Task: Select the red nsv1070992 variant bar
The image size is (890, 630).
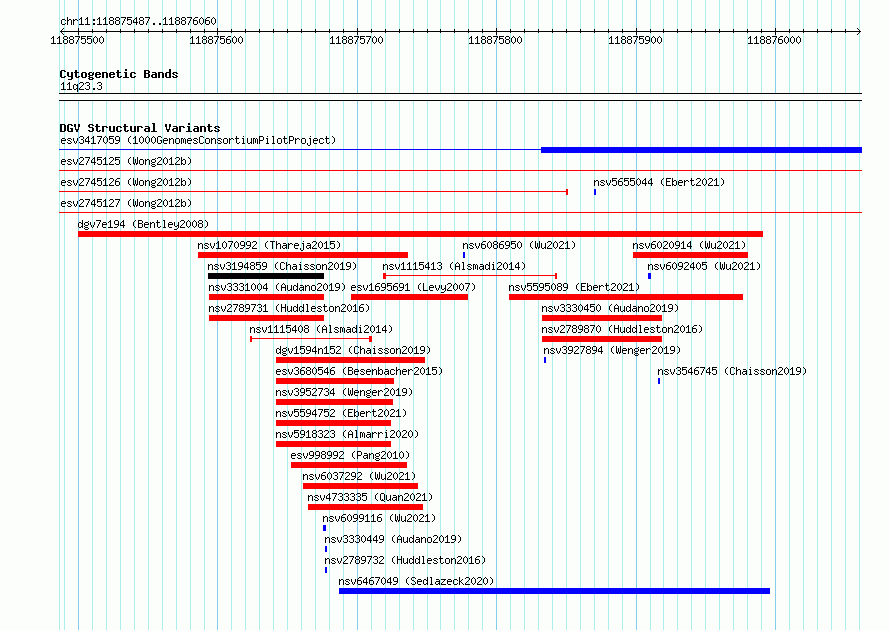Action: pos(303,255)
